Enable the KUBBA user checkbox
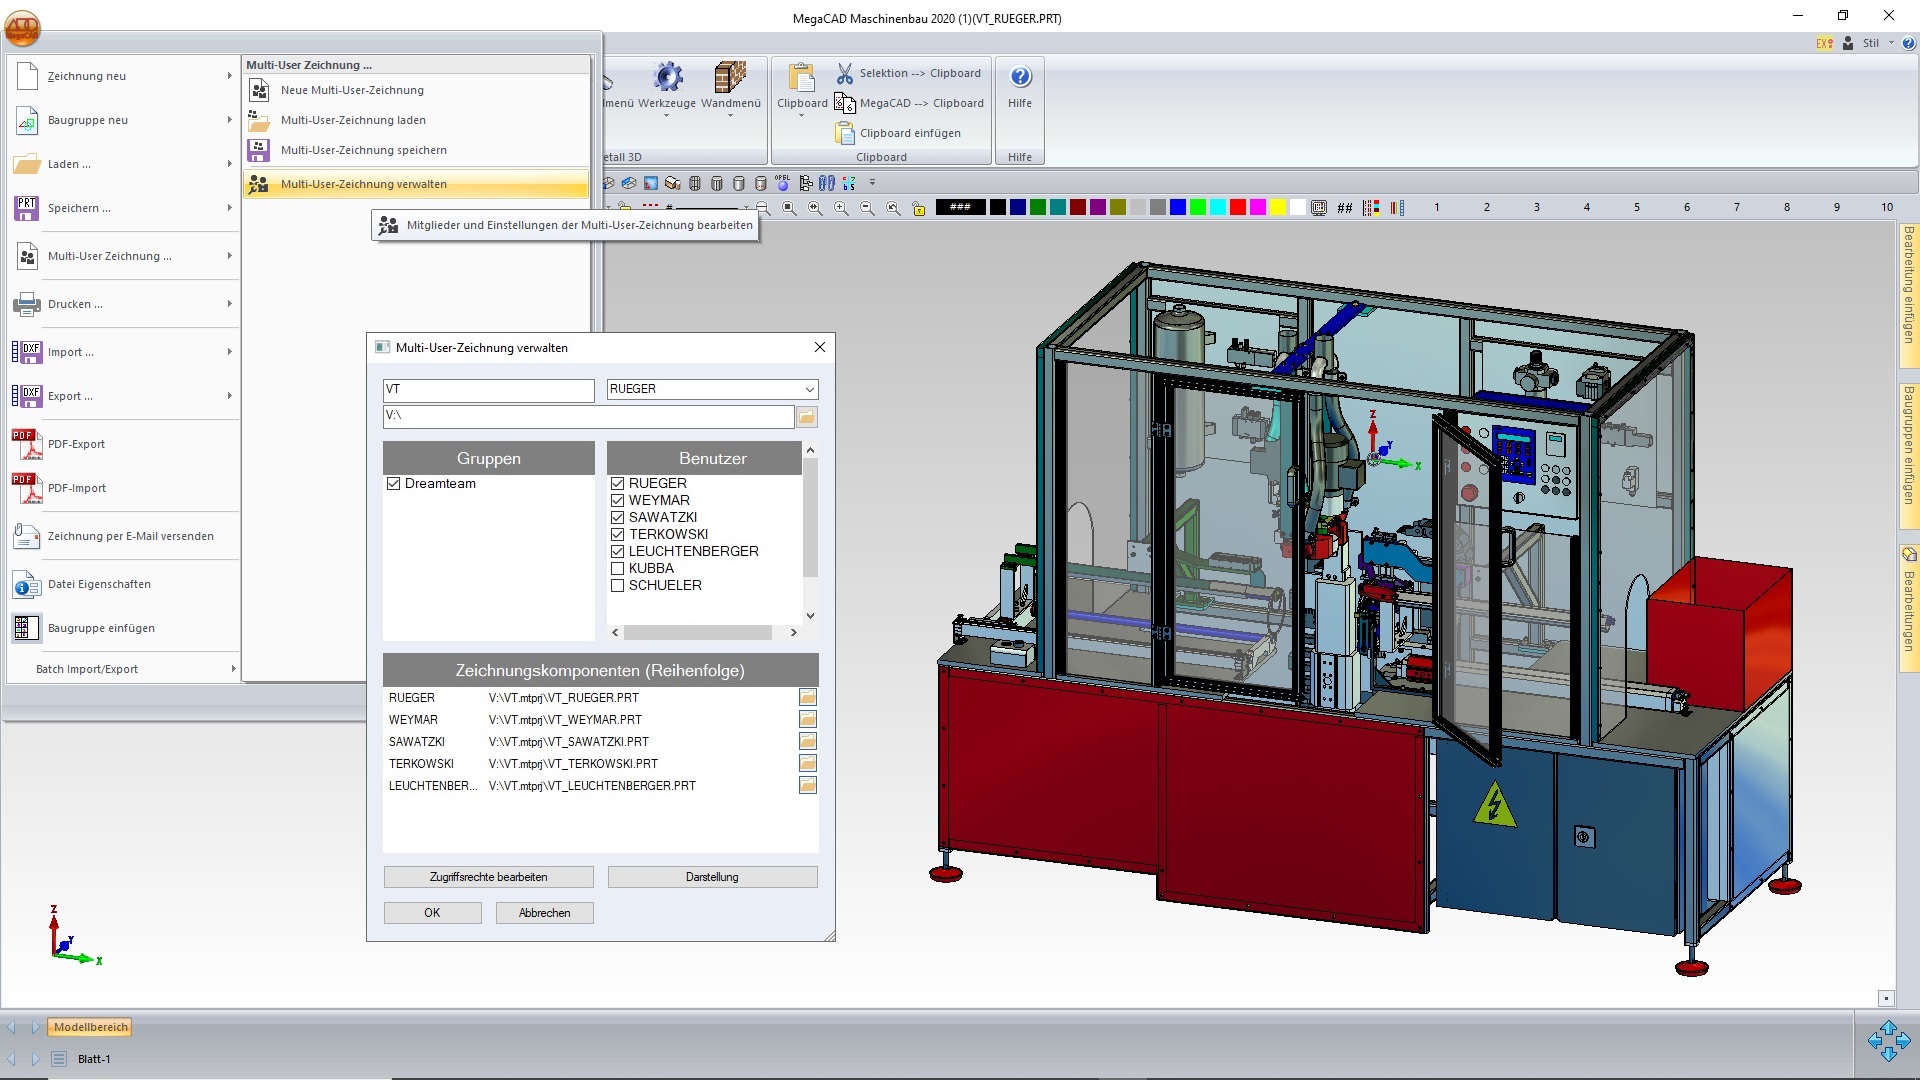Image resolution: width=1920 pixels, height=1080 pixels. pyautogui.click(x=618, y=569)
